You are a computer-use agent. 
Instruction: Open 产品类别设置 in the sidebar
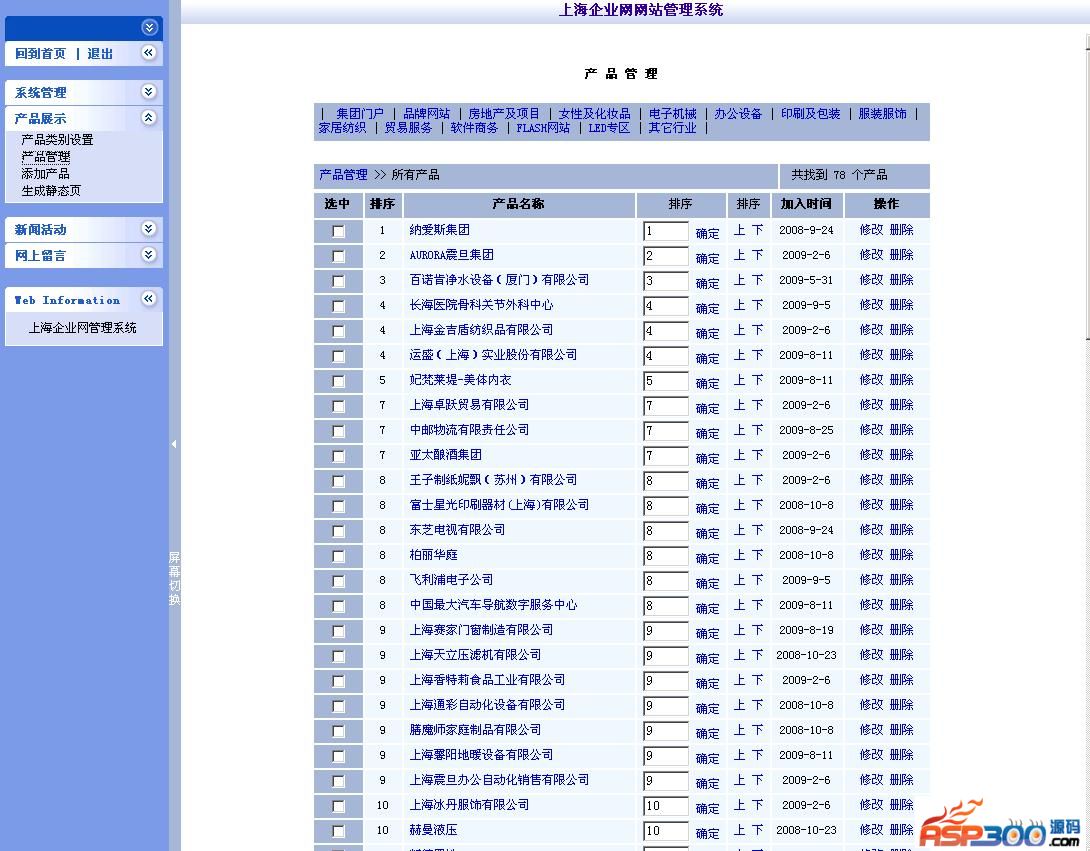(x=57, y=140)
